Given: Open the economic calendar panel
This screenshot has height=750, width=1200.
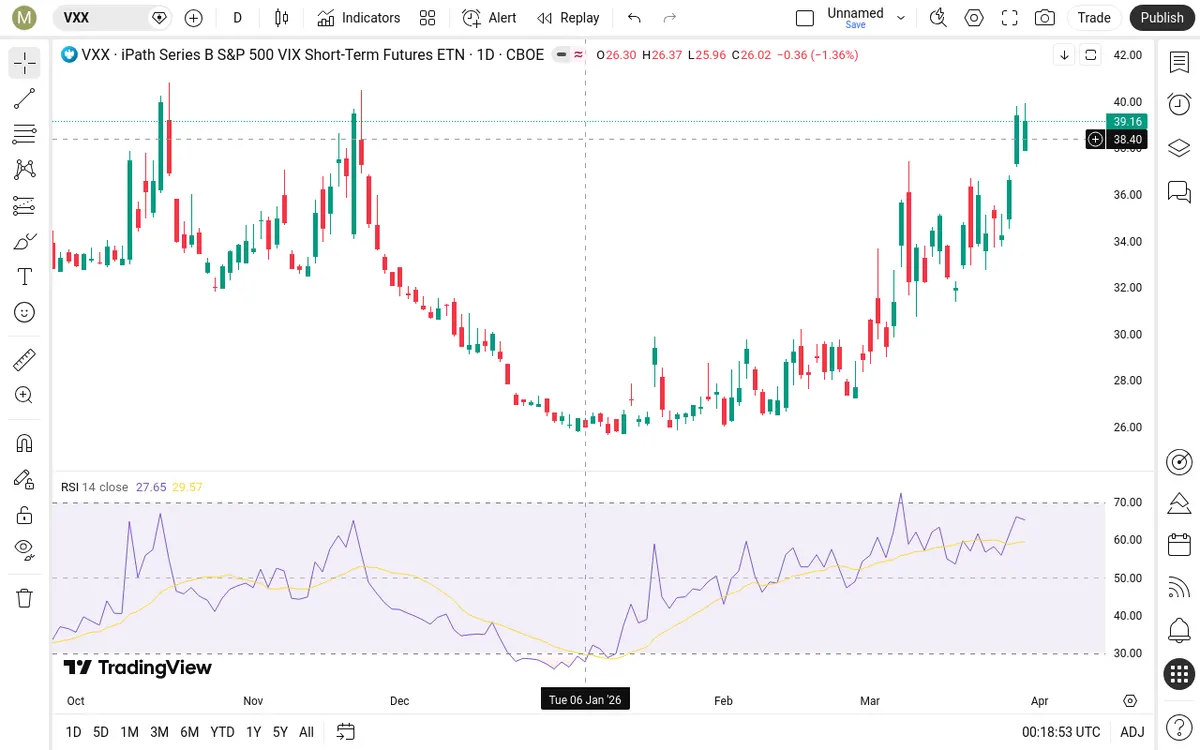Looking at the screenshot, I should pos(1179,545).
